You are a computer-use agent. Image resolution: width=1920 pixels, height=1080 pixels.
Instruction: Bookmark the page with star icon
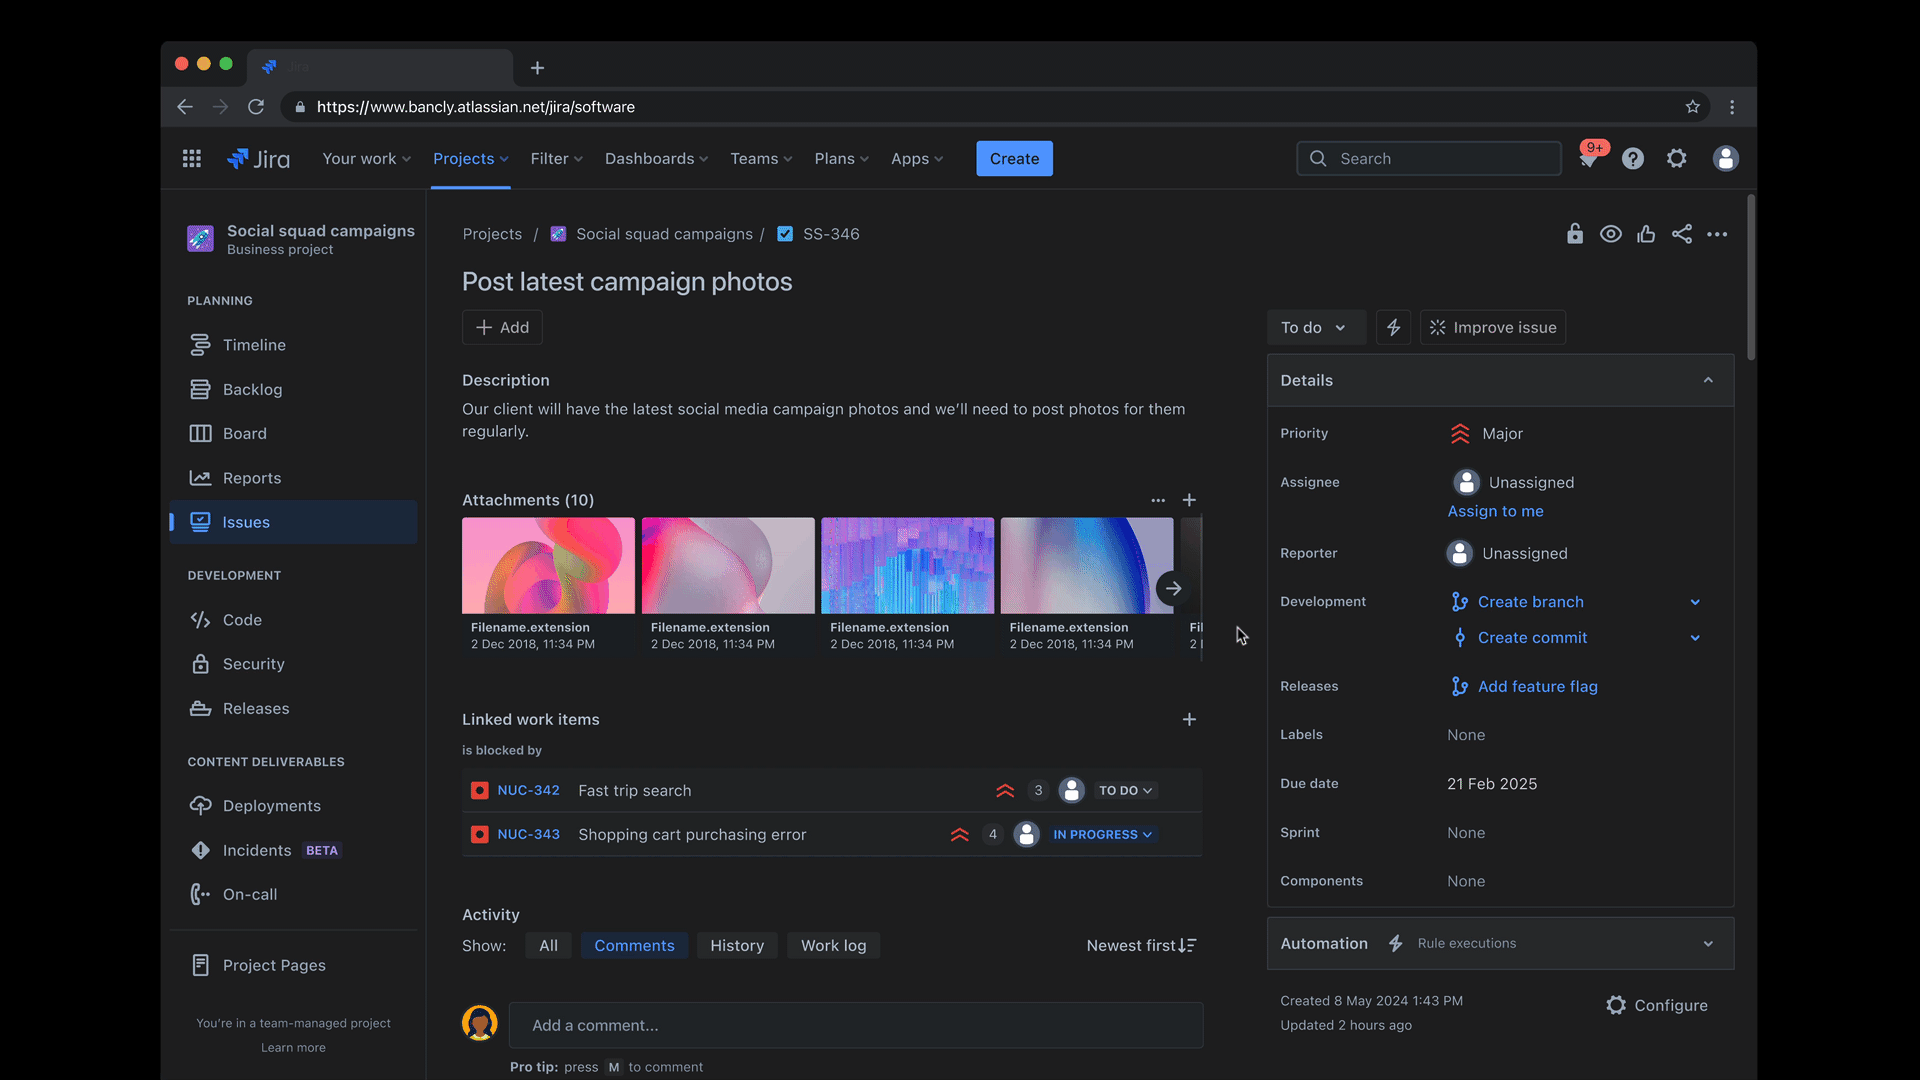point(1693,107)
